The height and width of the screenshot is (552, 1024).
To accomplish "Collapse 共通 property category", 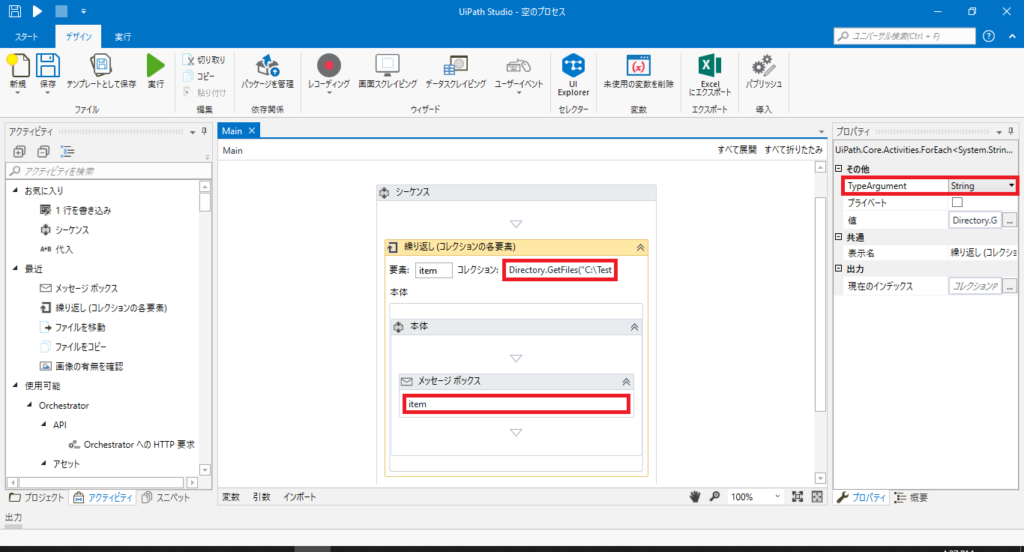I will click(x=839, y=237).
